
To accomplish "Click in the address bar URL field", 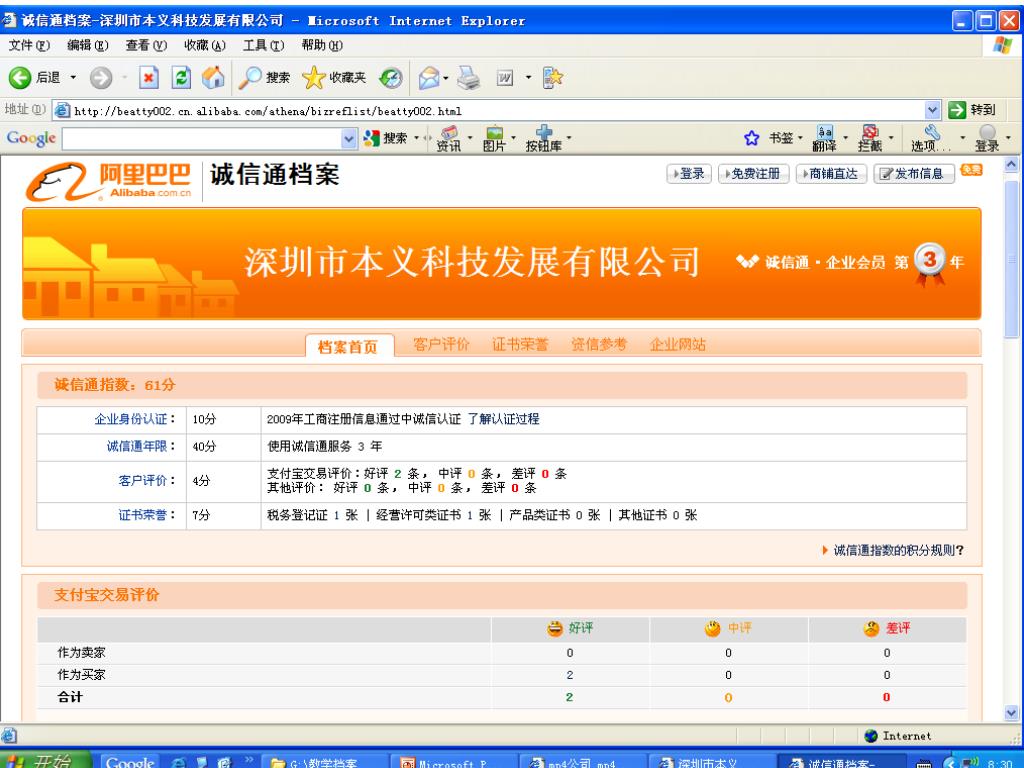I will tap(488, 110).
